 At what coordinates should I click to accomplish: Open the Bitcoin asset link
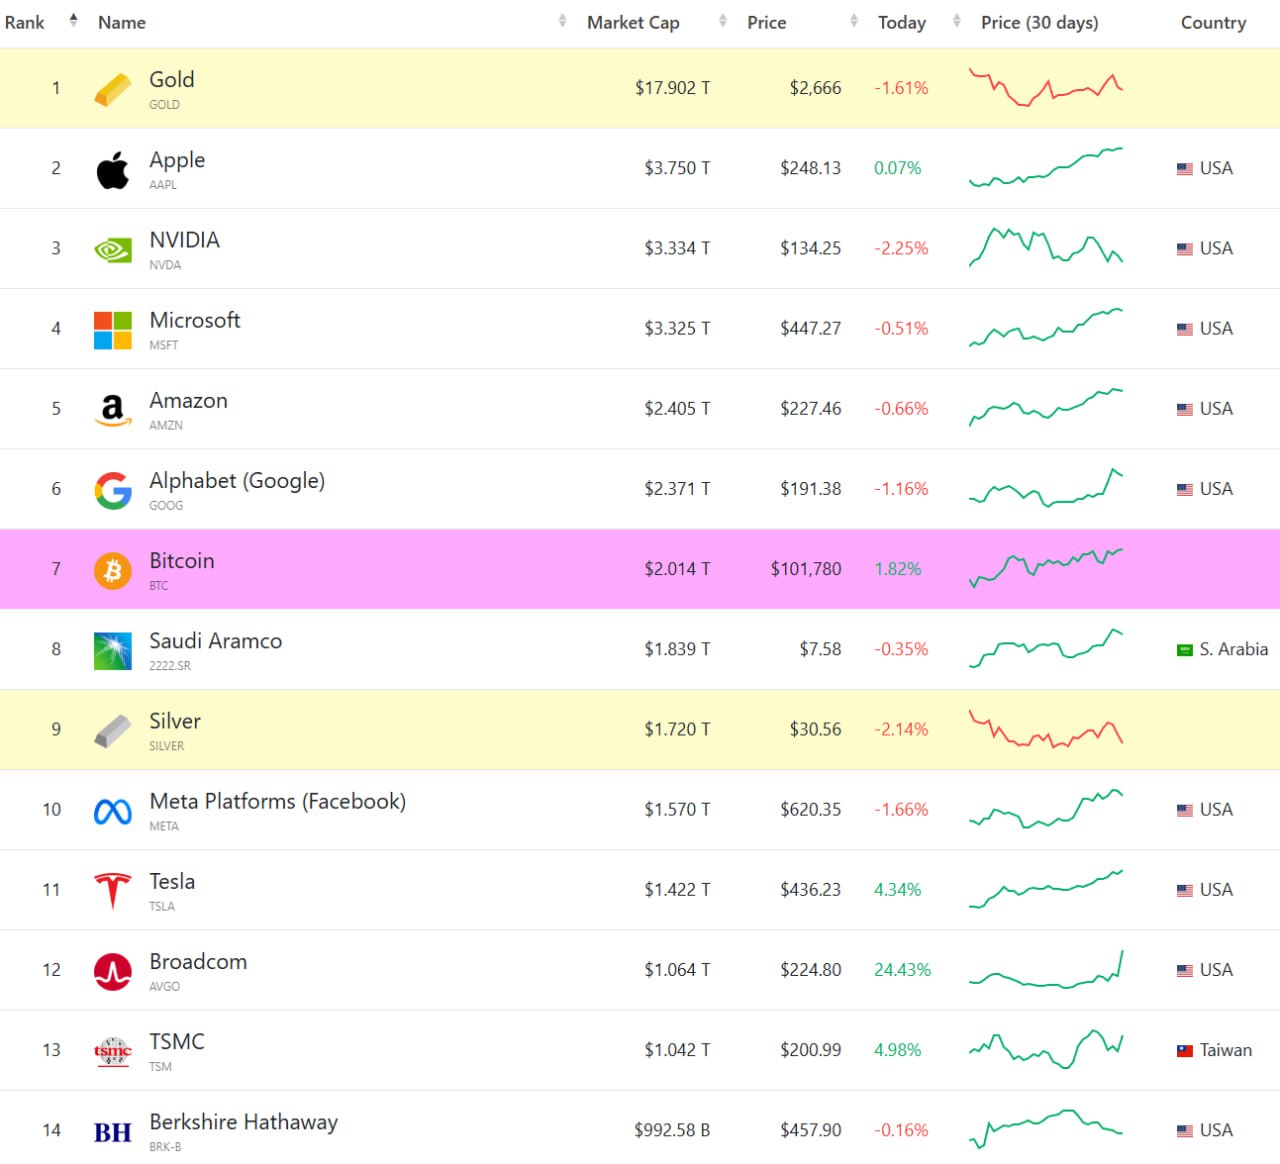182,560
